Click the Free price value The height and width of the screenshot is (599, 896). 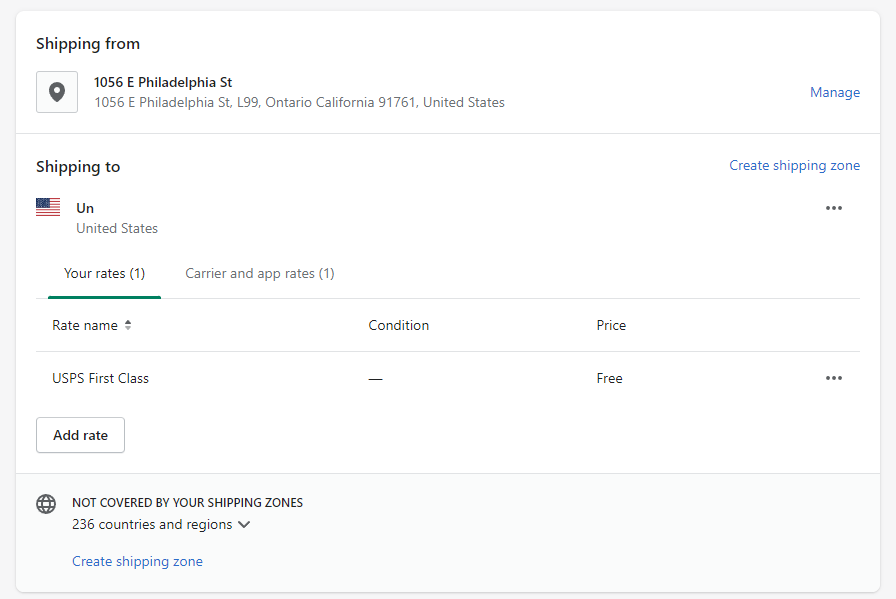point(609,378)
